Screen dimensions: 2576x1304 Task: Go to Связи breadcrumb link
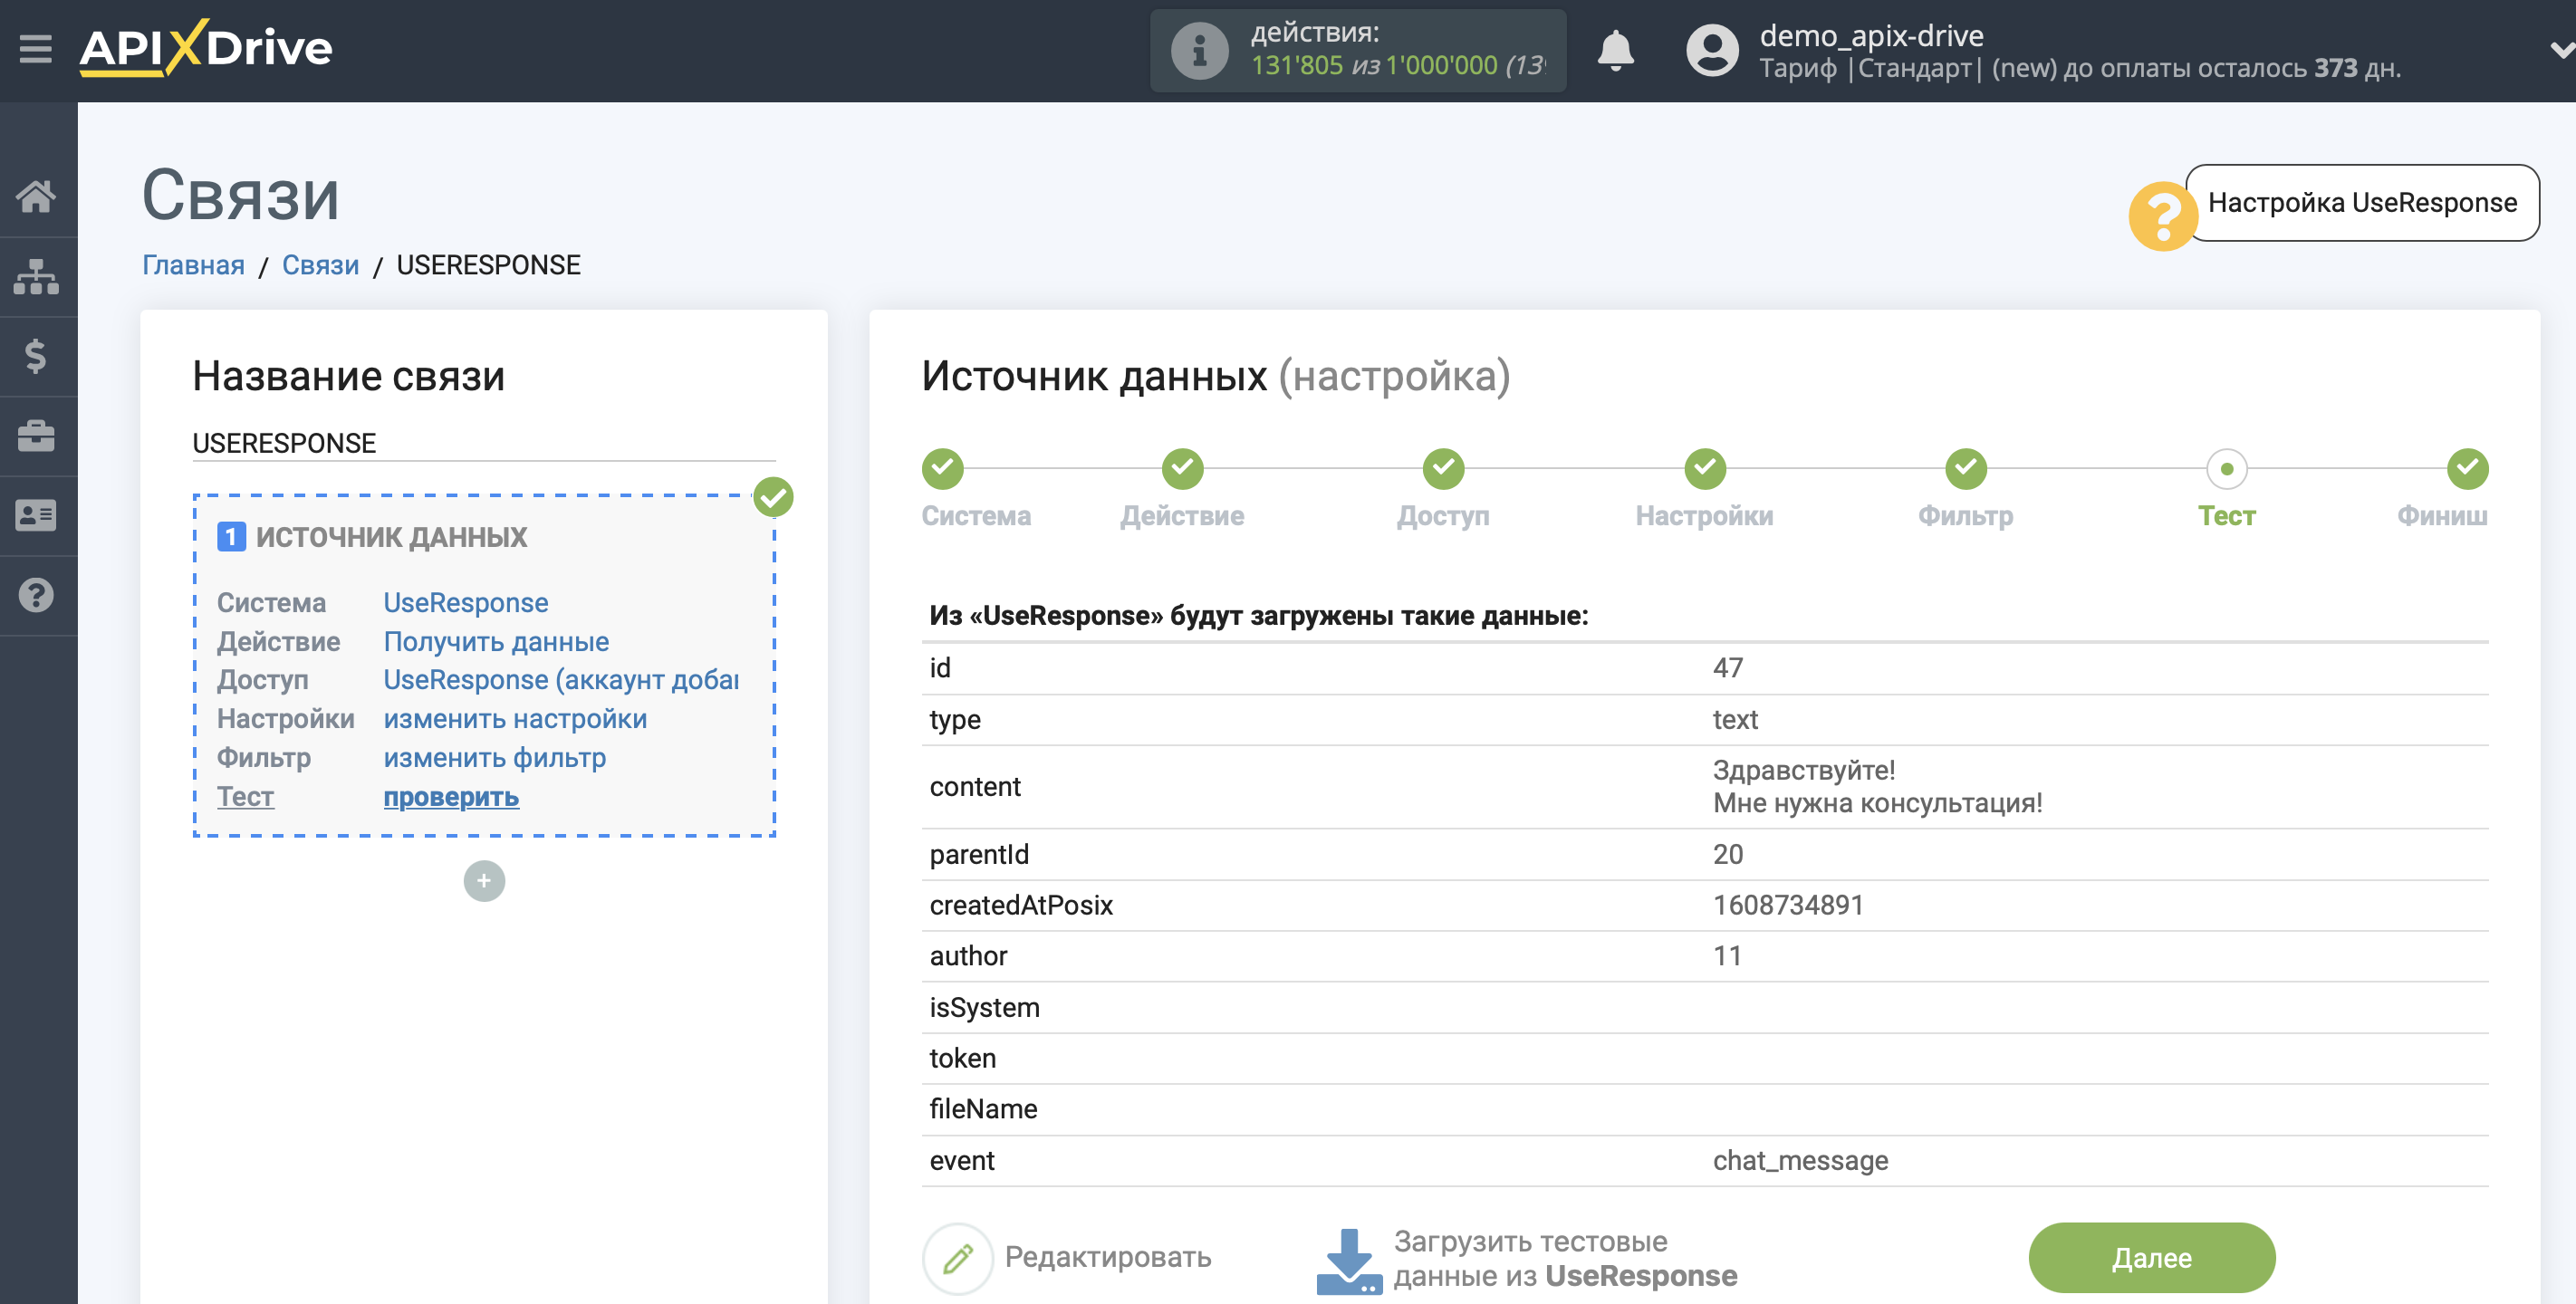[x=320, y=265]
